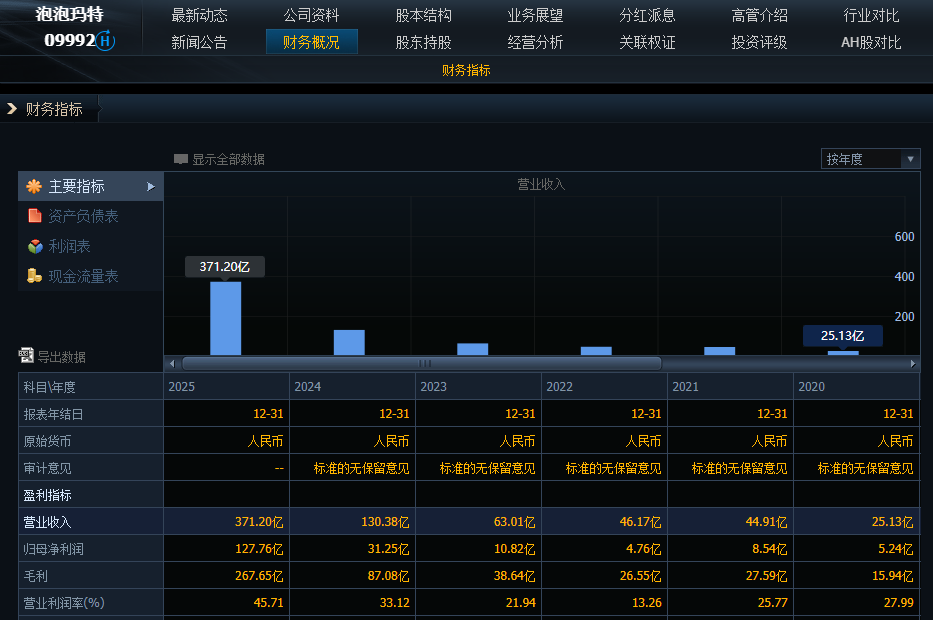The width and height of the screenshot is (933, 620).
Task: Switch to the 股本结构 tab
Action: (x=423, y=15)
